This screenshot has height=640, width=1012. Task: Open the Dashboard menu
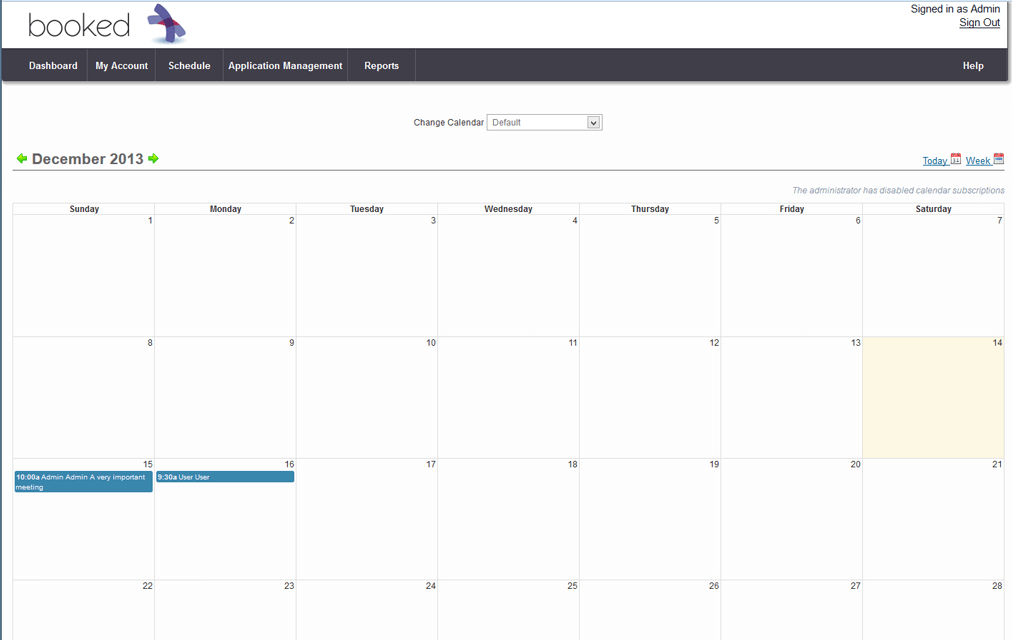(x=53, y=66)
